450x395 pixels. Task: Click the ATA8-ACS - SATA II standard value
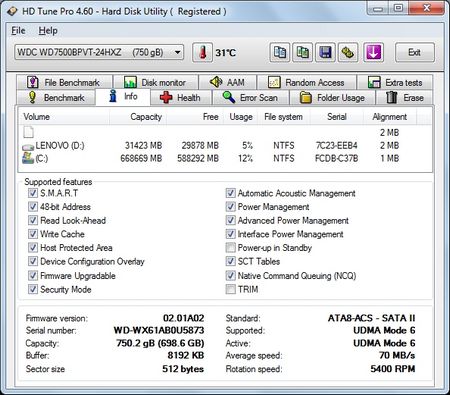372,318
